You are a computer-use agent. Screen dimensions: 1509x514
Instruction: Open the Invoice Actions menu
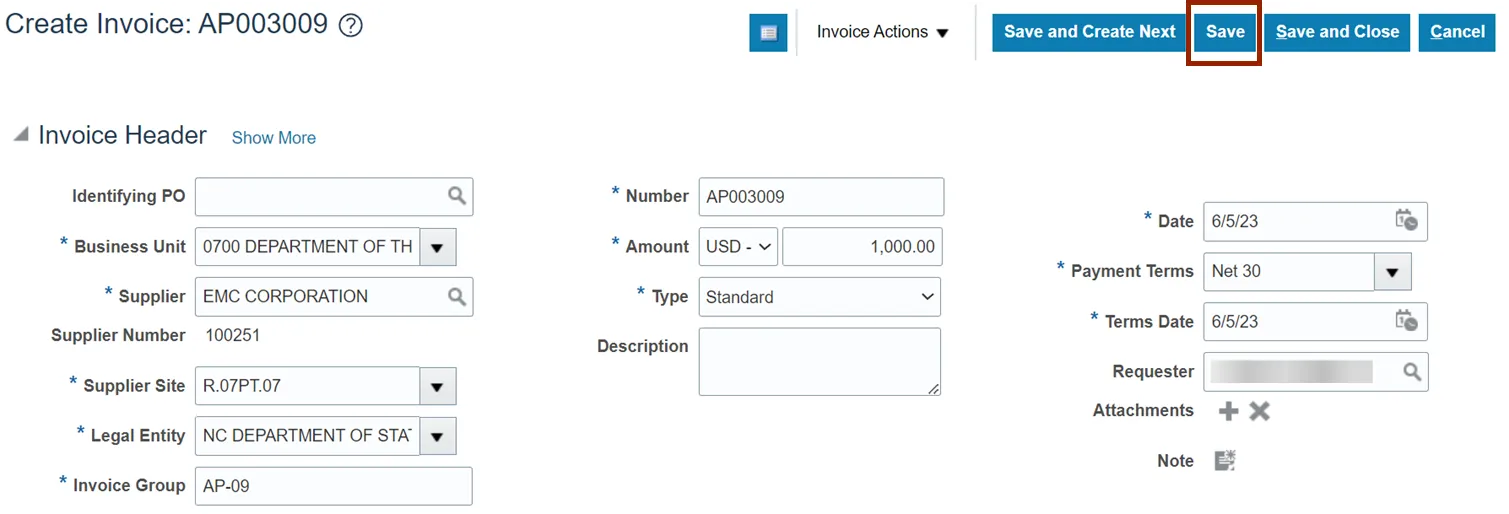(882, 32)
